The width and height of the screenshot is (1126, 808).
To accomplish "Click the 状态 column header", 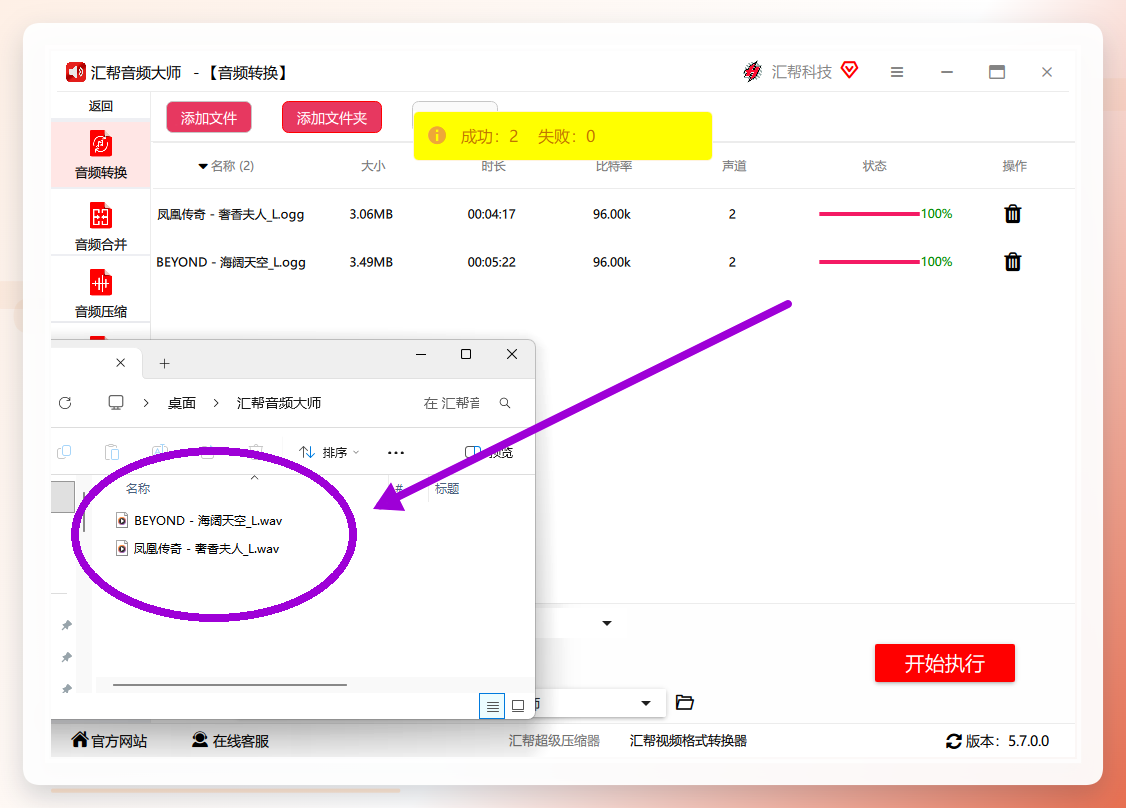I will (x=874, y=166).
